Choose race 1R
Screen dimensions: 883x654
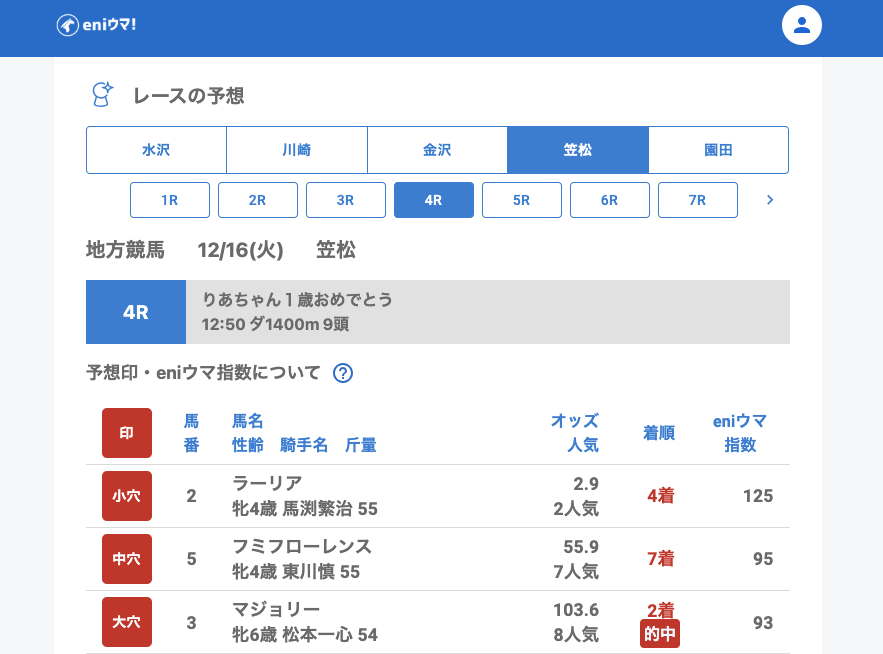tap(170, 200)
